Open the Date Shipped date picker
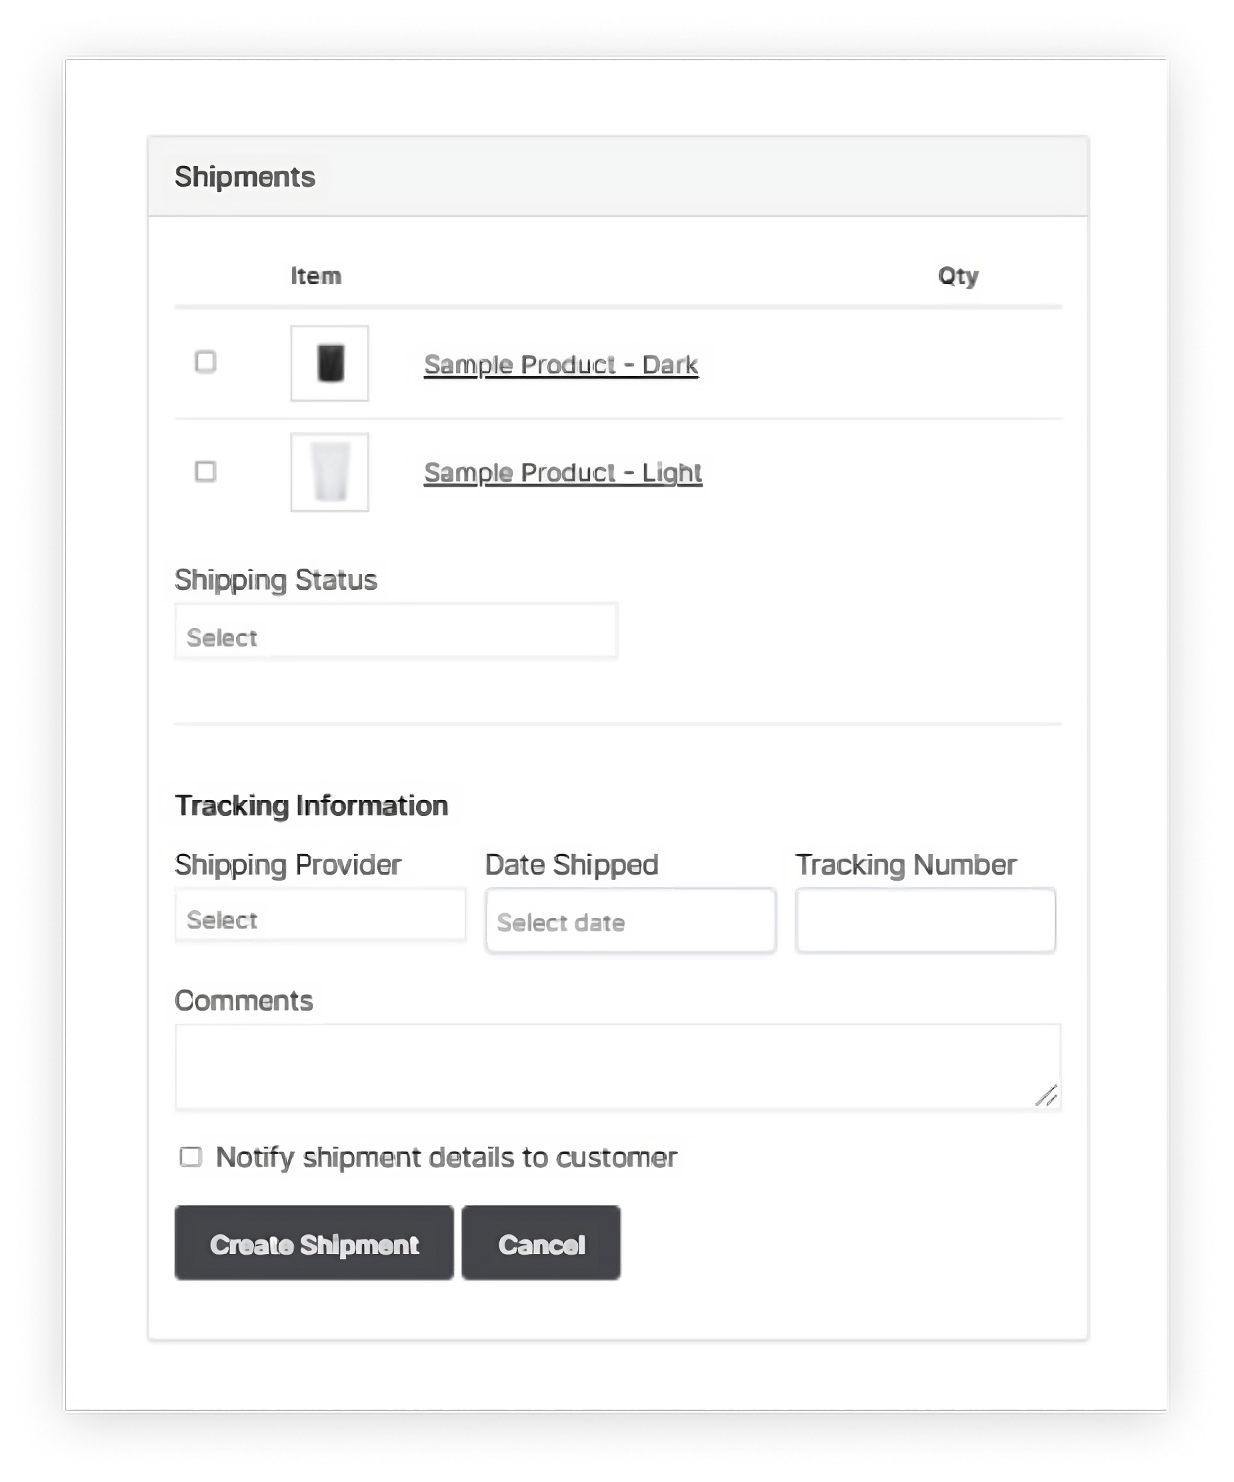The width and height of the screenshot is (1234, 1482). pyautogui.click(x=630, y=921)
